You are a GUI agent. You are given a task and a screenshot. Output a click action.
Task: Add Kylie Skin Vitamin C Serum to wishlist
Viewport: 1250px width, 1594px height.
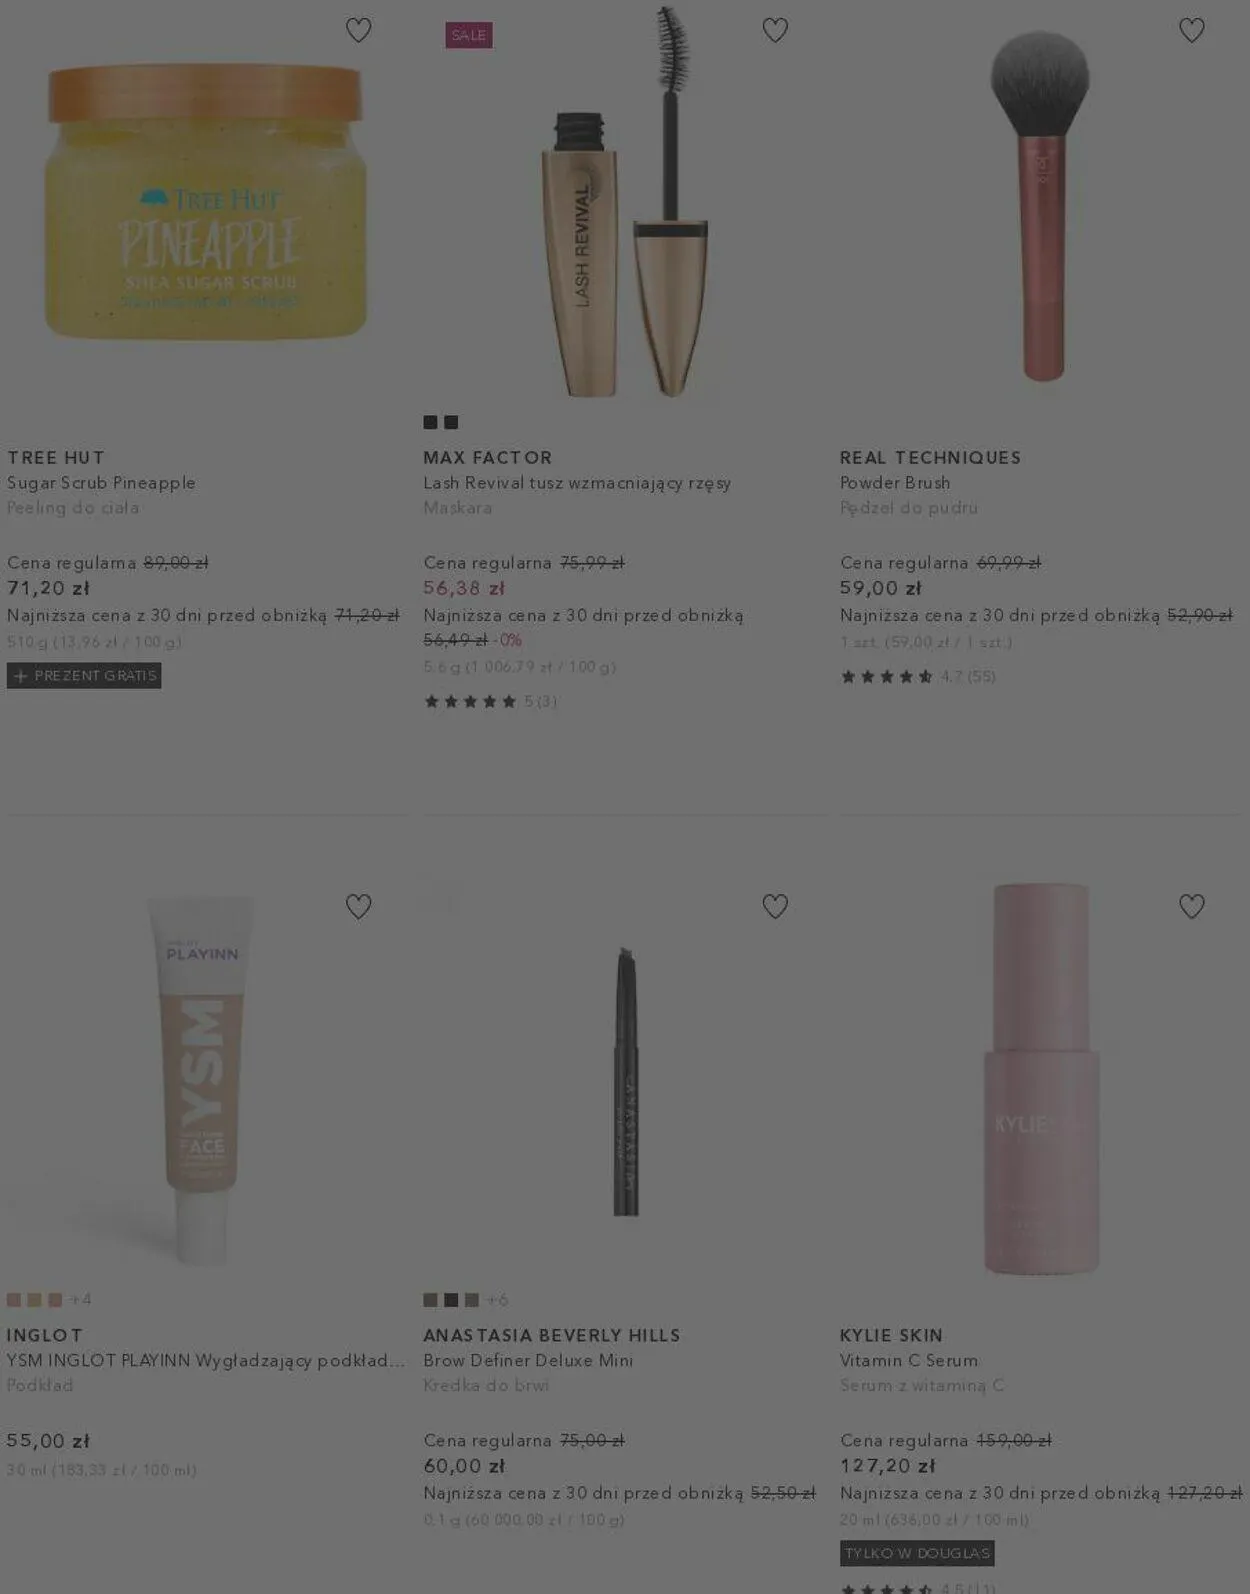pyautogui.click(x=1192, y=906)
